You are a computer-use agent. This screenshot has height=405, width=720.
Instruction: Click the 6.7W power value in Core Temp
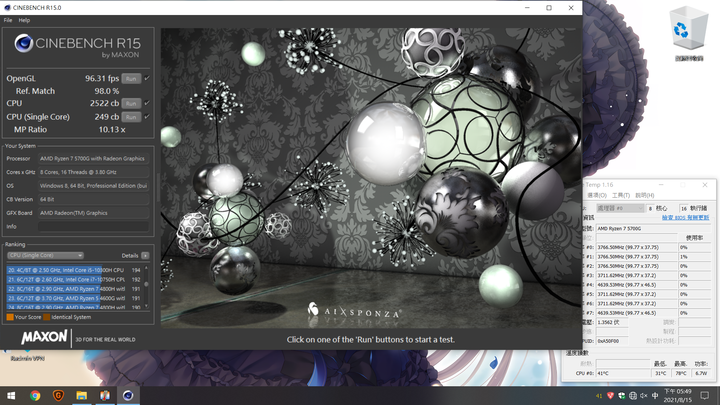click(701, 373)
